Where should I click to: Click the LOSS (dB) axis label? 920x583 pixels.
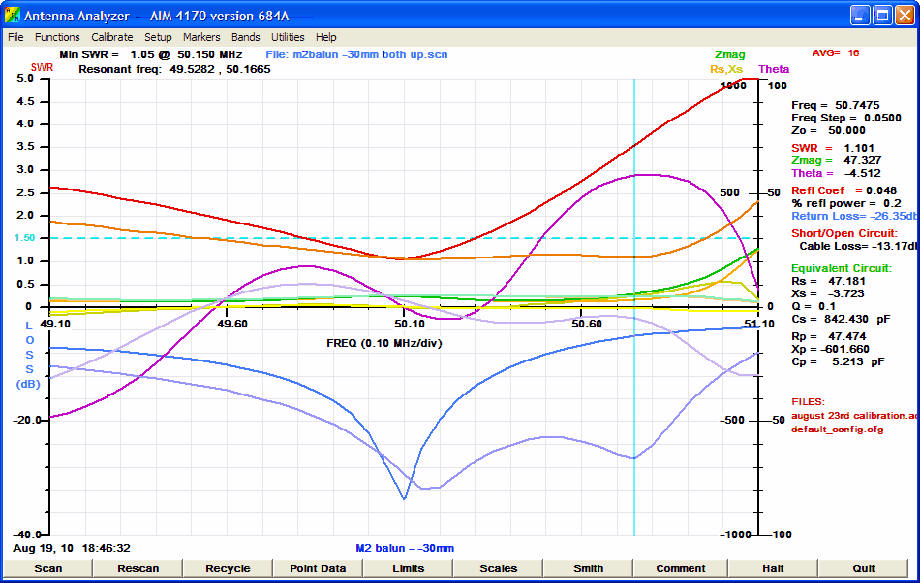(28, 355)
